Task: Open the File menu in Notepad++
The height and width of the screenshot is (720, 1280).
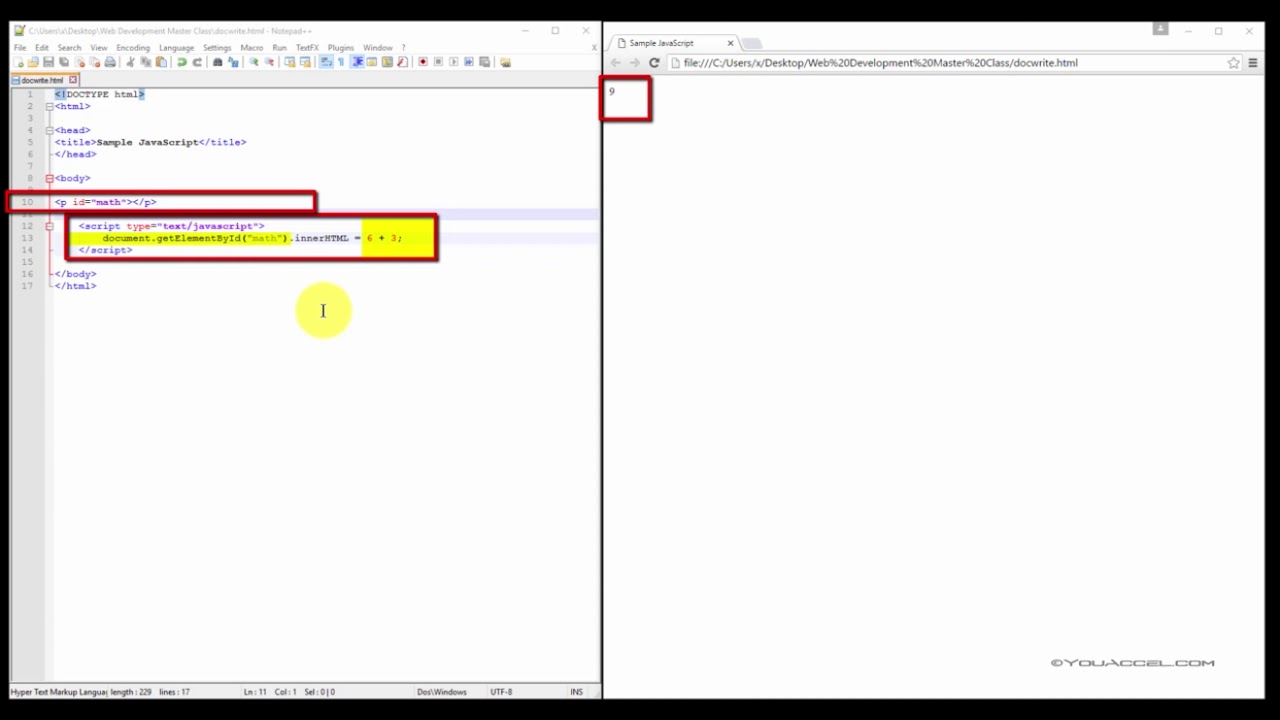Action: [20, 48]
